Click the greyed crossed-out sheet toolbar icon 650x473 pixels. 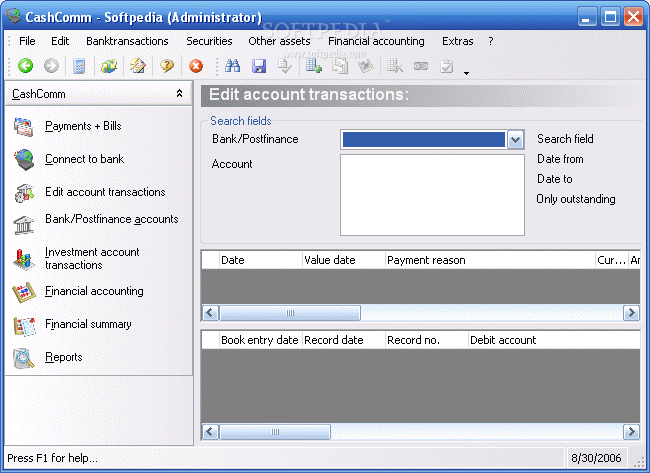pos(366,66)
